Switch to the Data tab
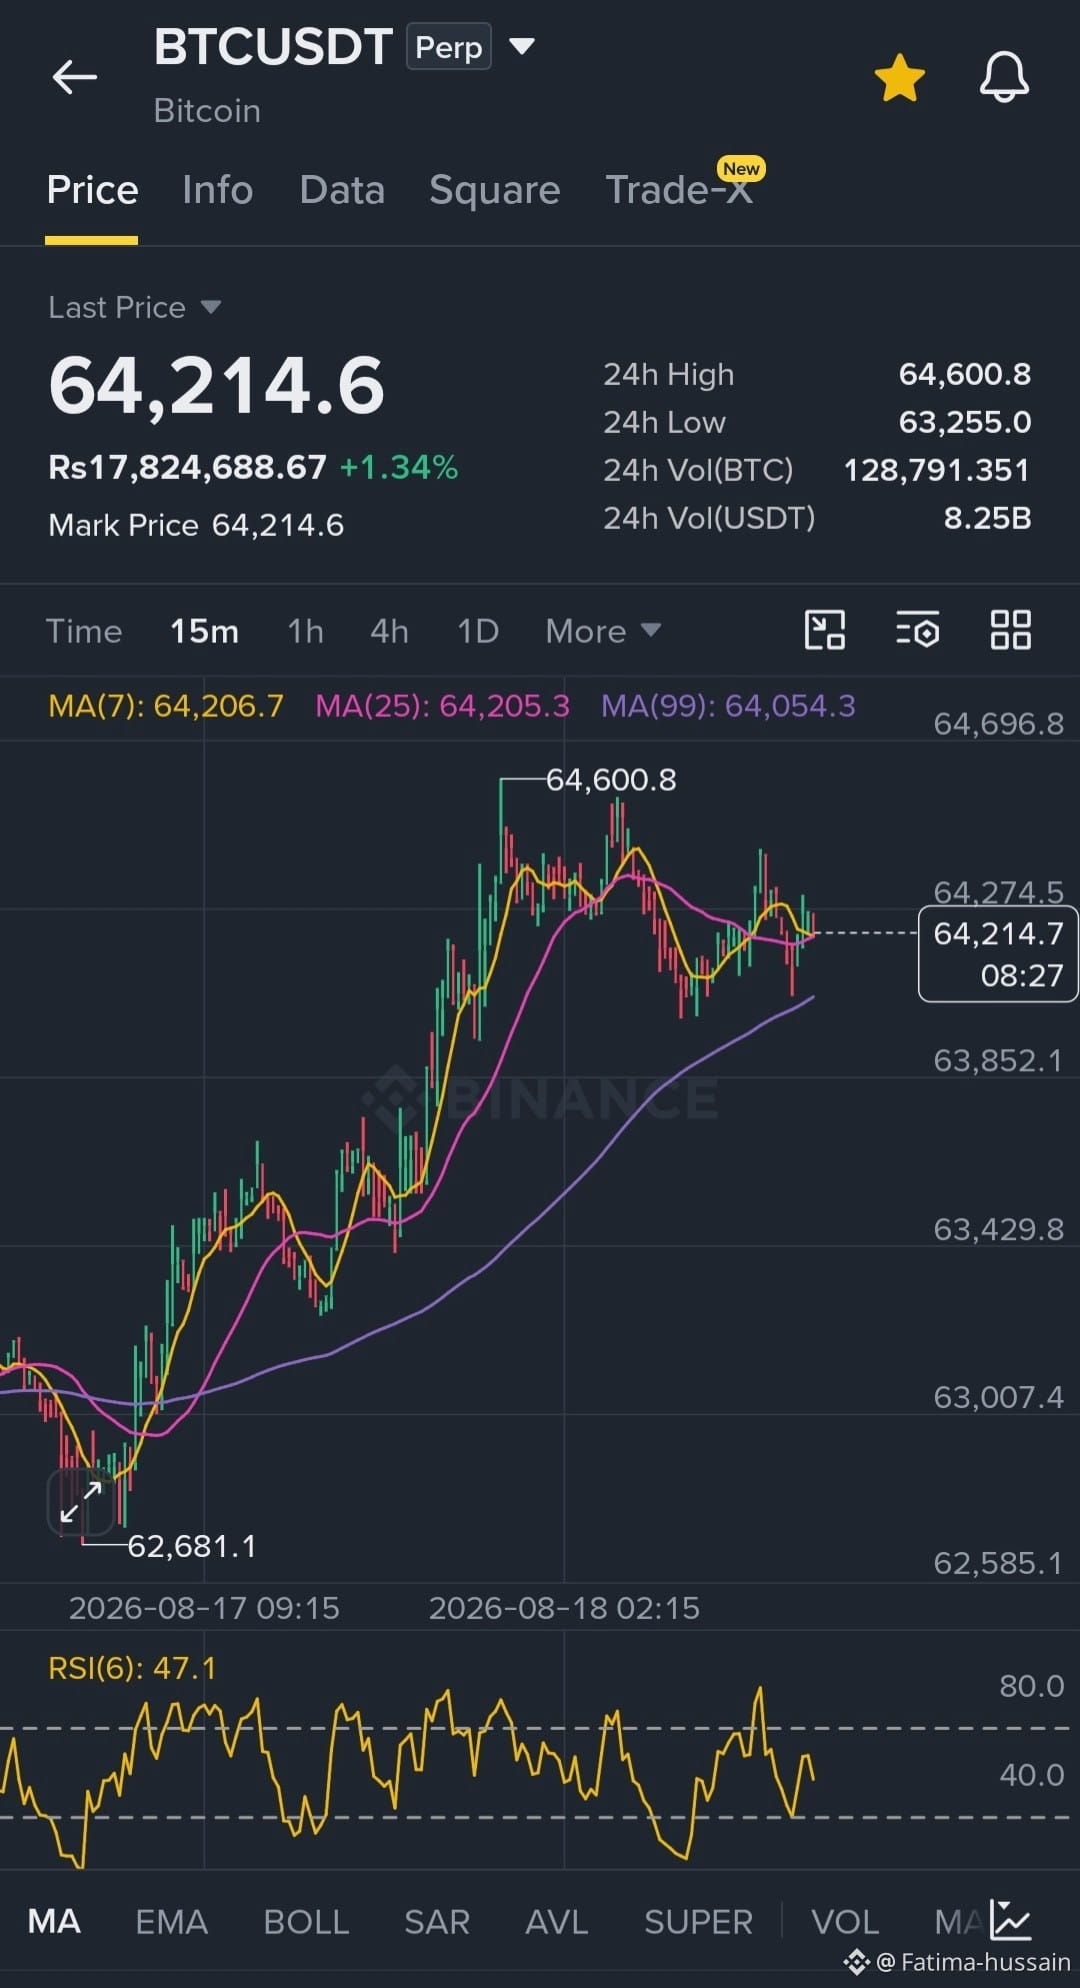1080x1988 pixels. pyautogui.click(x=342, y=190)
